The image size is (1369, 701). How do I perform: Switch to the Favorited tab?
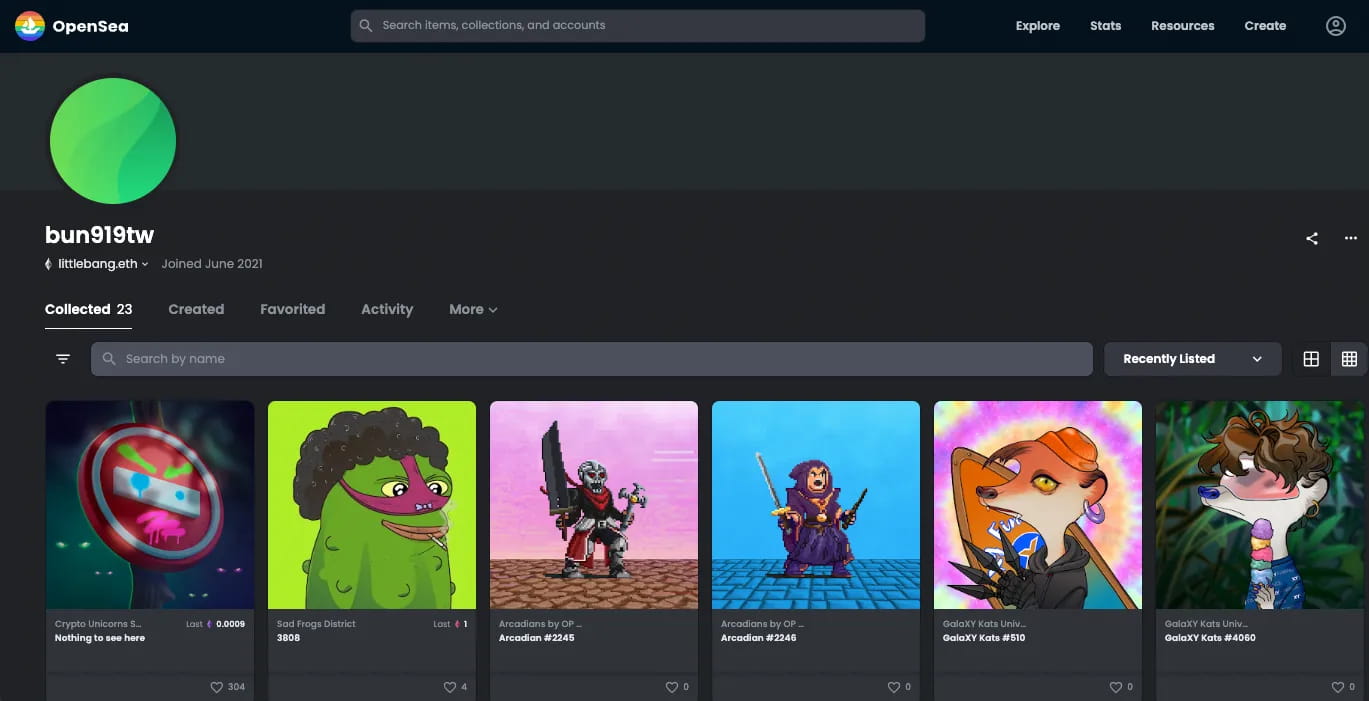click(293, 310)
